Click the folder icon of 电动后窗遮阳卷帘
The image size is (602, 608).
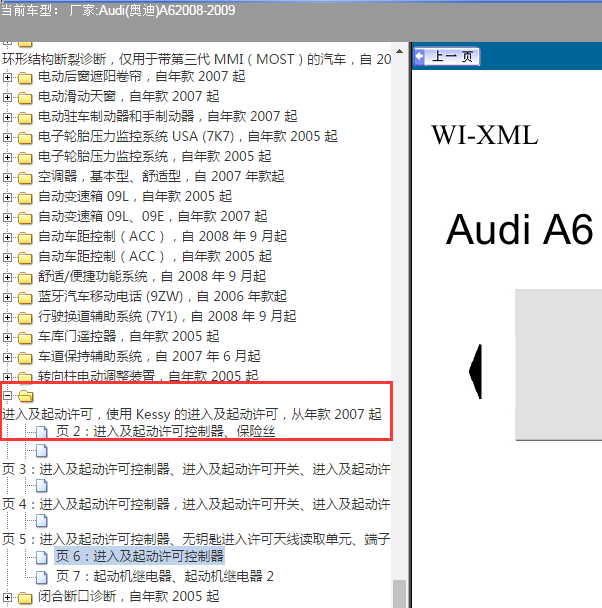pos(25,78)
